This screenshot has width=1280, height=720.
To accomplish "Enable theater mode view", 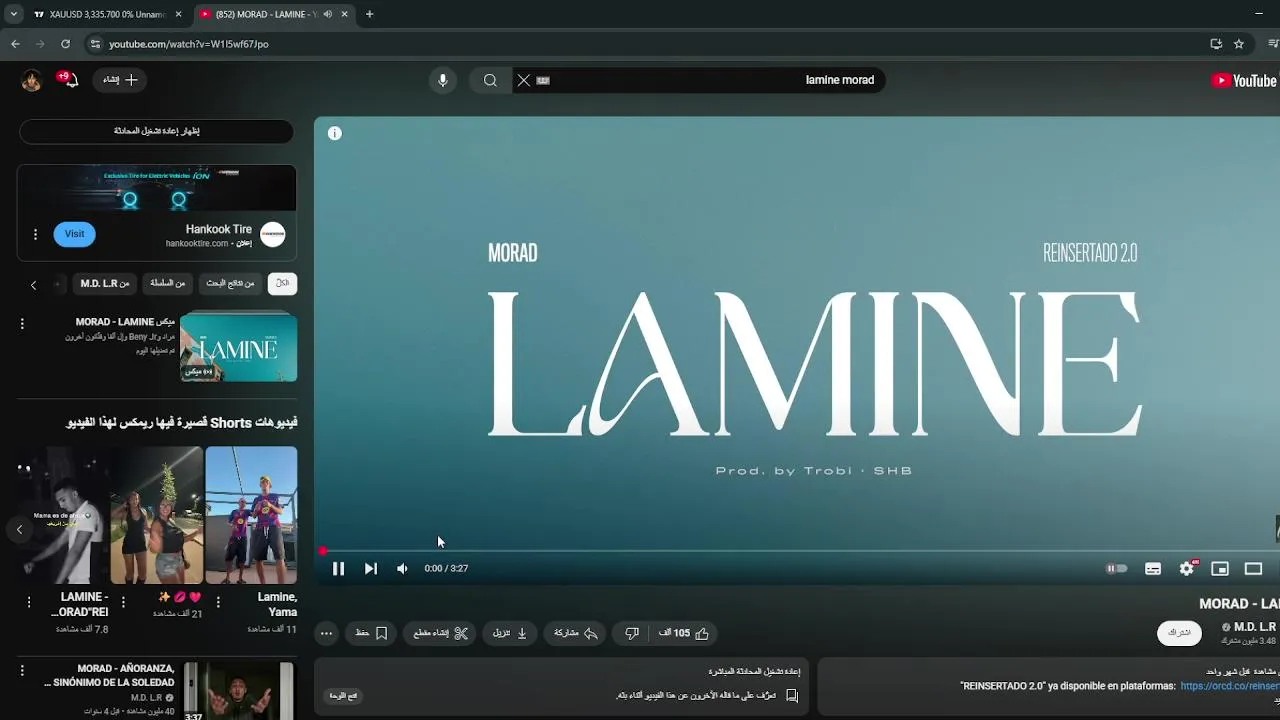I will click(x=1253, y=568).
